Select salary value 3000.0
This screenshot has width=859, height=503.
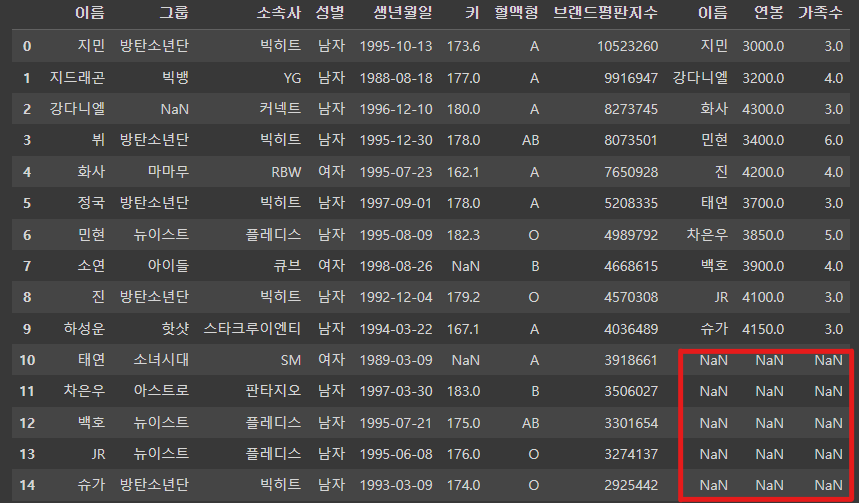coord(763,46)
